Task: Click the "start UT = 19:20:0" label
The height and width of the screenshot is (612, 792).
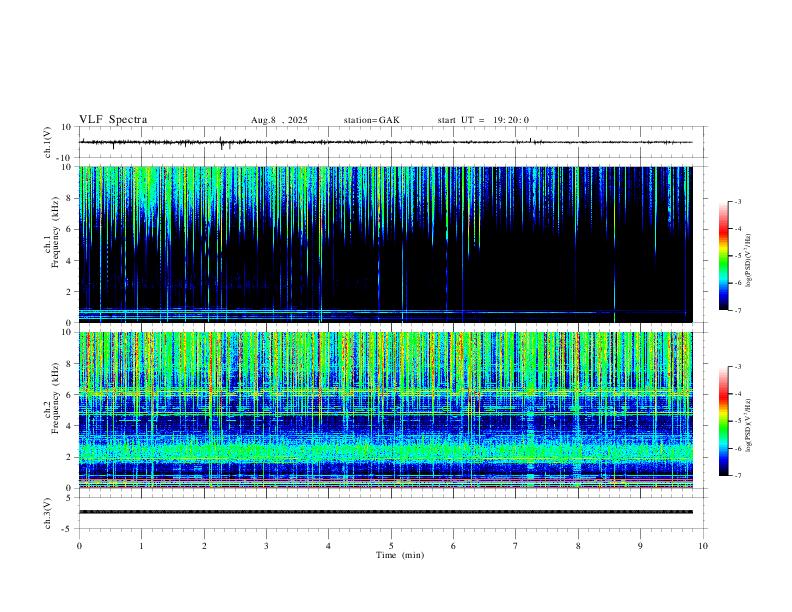Action: pos(483,120)
